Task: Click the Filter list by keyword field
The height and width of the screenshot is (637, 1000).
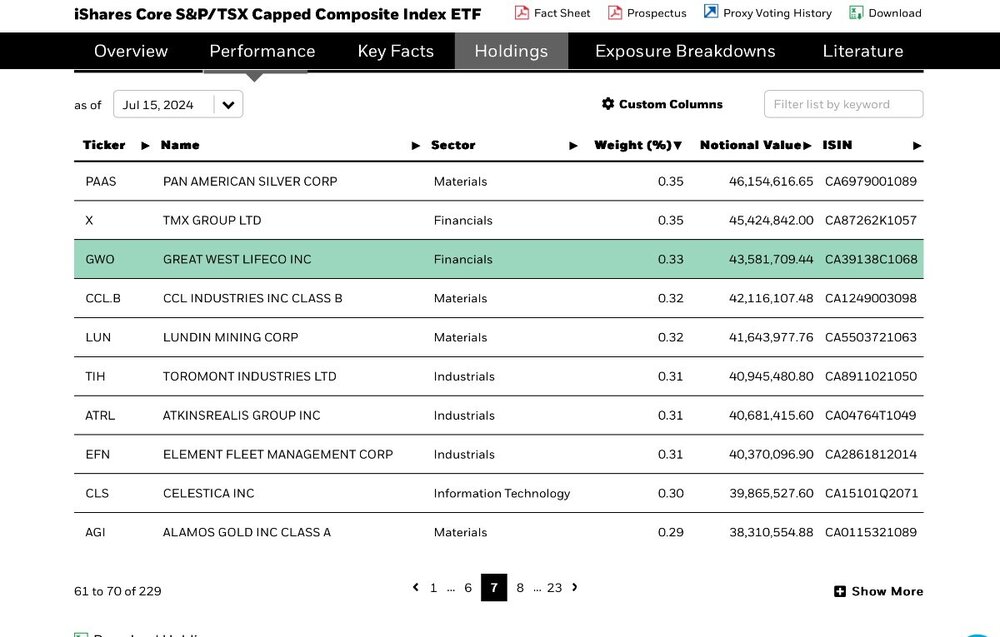Action: tap(843, 104)
